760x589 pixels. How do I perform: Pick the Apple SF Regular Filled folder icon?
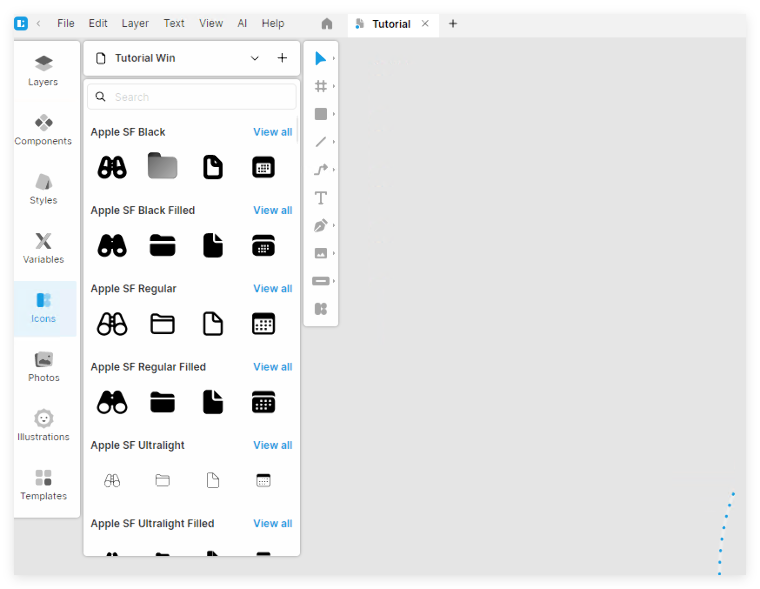pos(162,402)
